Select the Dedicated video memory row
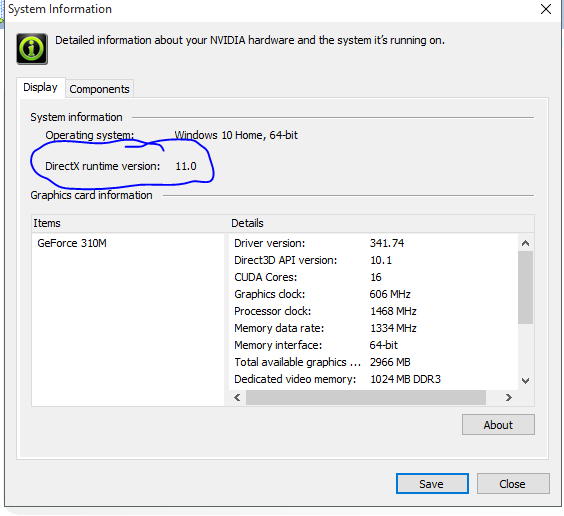This screenshot has width=564, height=516. pos(373,379)
